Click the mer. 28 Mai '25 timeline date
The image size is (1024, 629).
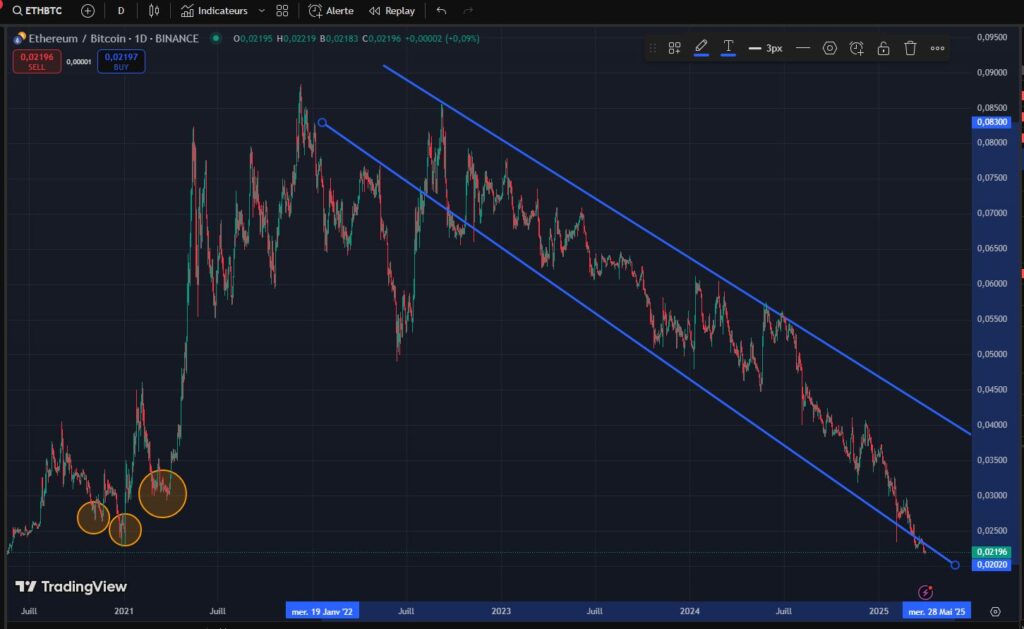point(938,611)
